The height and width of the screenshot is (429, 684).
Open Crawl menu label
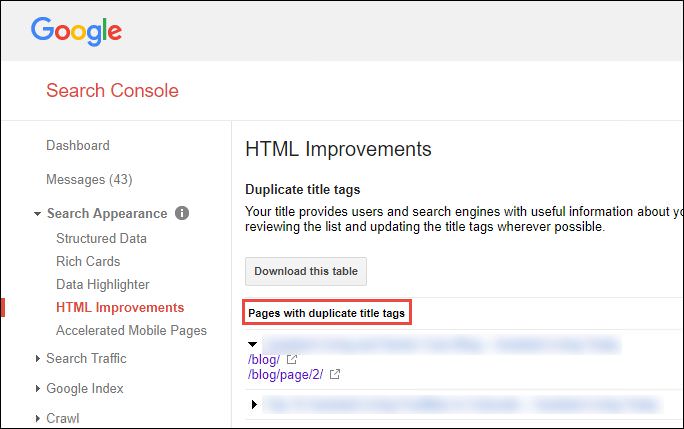coord(63,418)
